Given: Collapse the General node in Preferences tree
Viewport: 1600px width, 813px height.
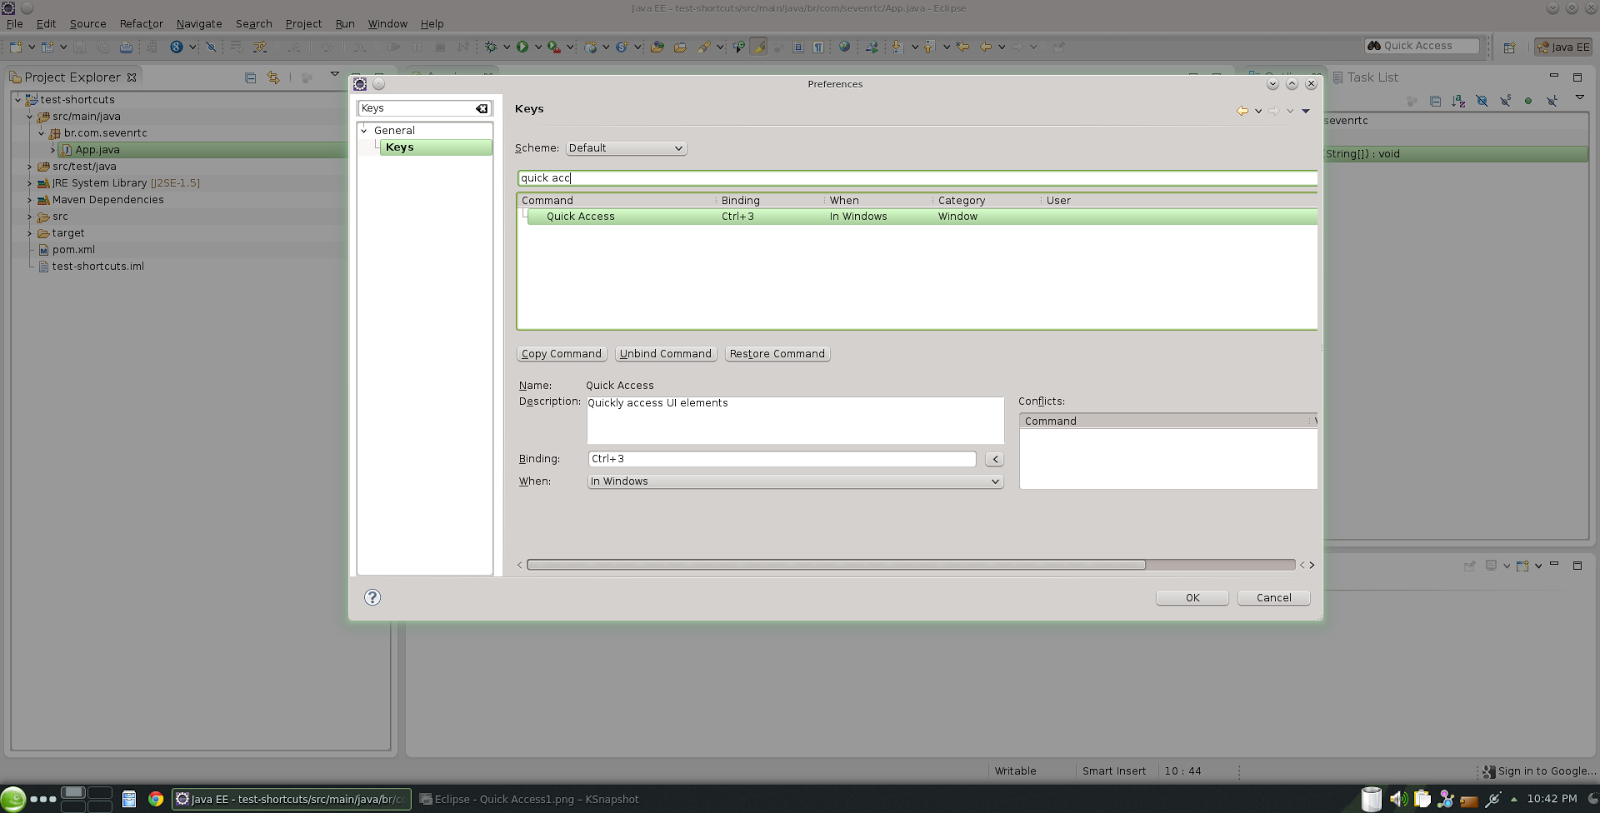Looking at the screenshot, I should click(364, 130).
